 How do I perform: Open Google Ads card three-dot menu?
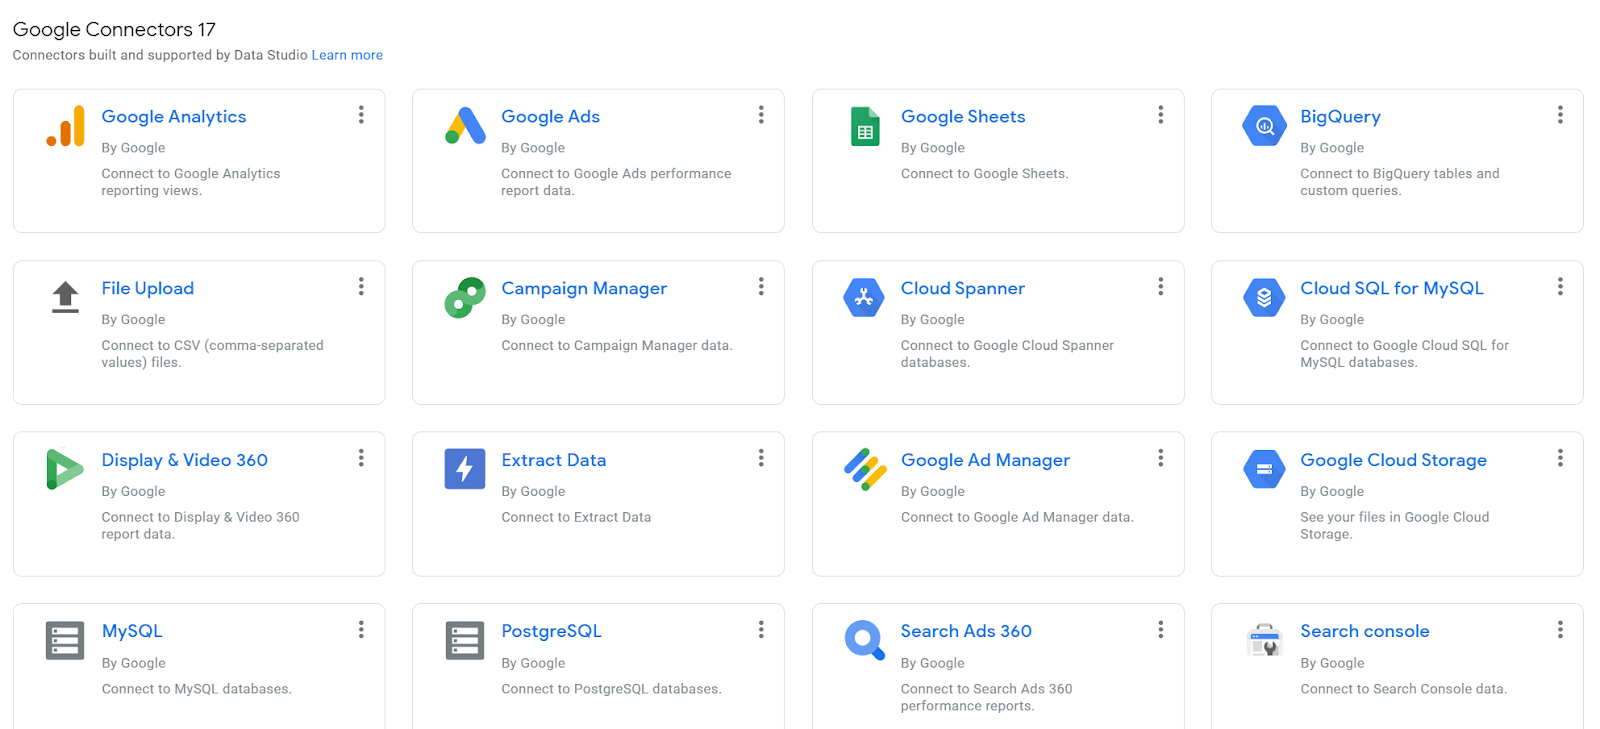[761, 115]
